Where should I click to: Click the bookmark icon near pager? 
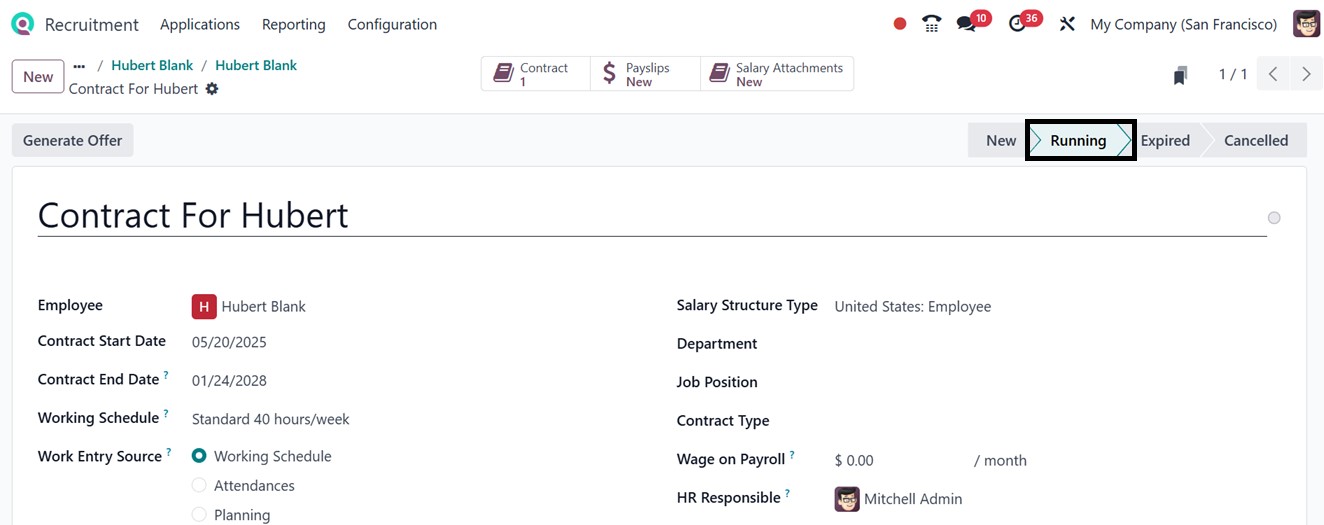point(1181,75)
